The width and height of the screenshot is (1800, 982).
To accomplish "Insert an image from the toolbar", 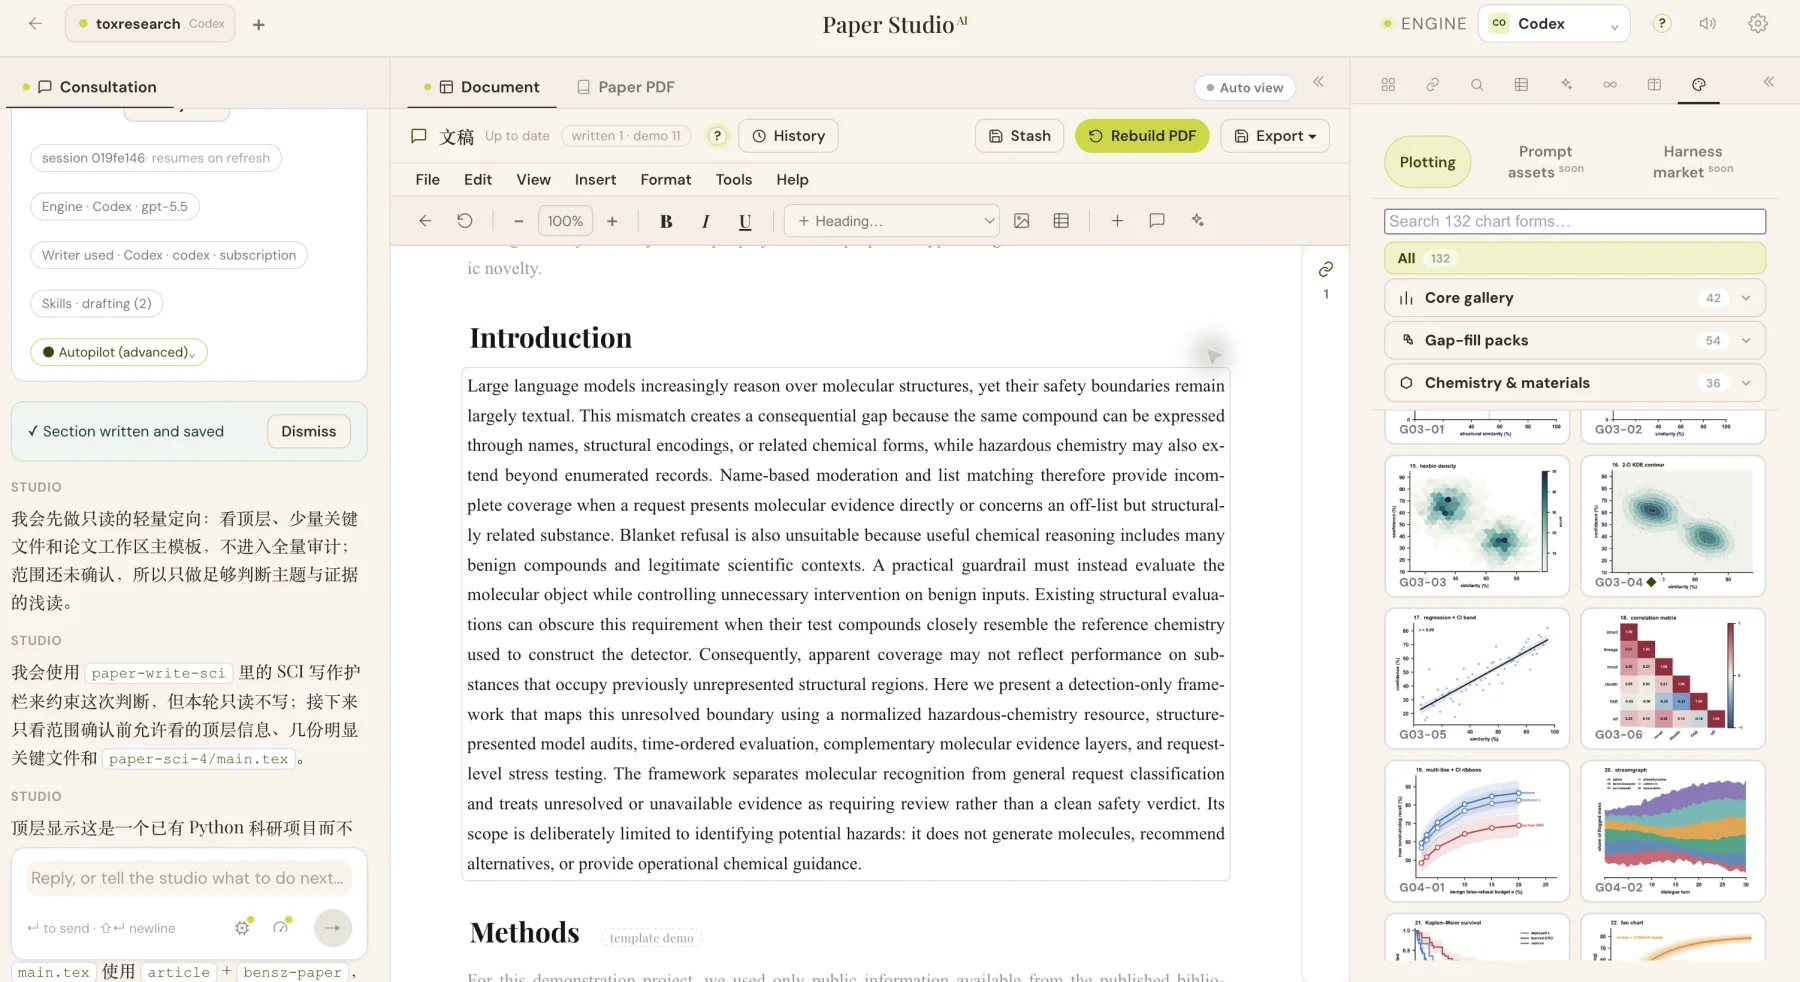I will pyautogui.click(x=1022, y=221).
